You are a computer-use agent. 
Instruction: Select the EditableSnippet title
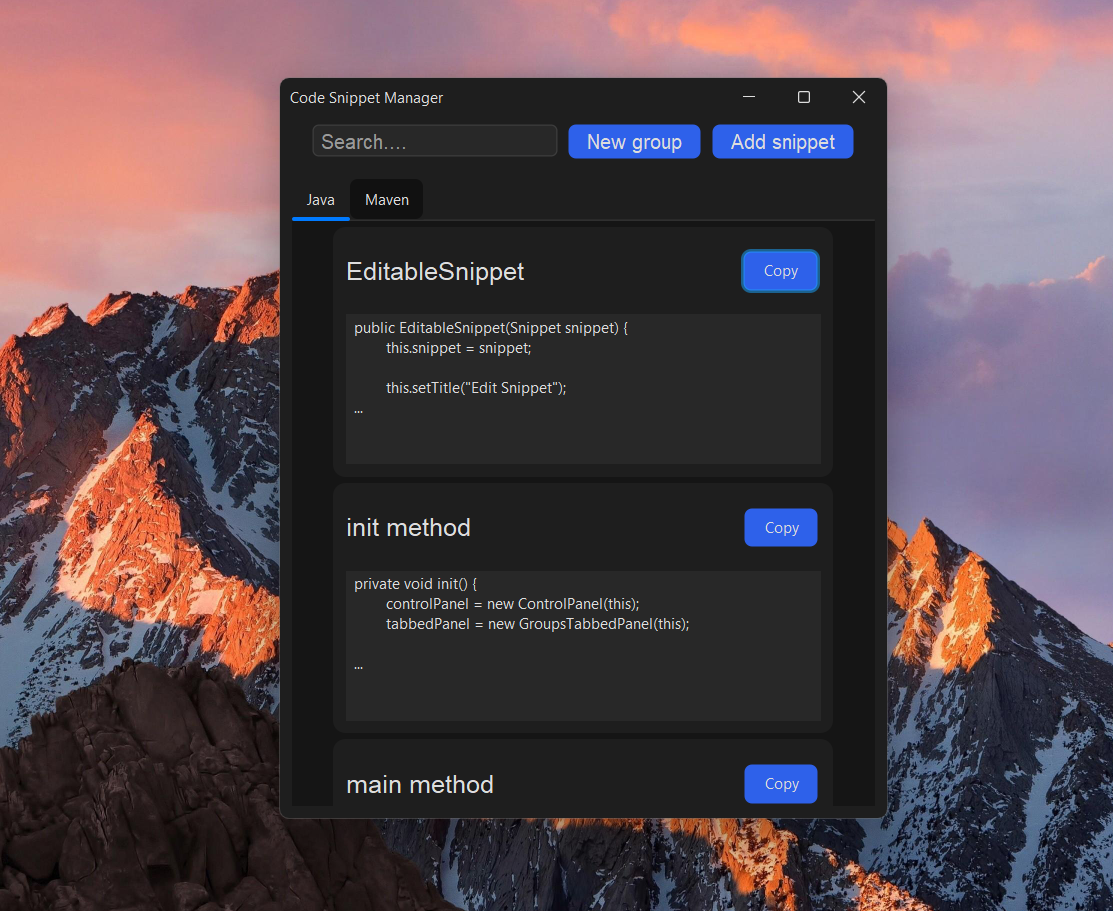435,271
